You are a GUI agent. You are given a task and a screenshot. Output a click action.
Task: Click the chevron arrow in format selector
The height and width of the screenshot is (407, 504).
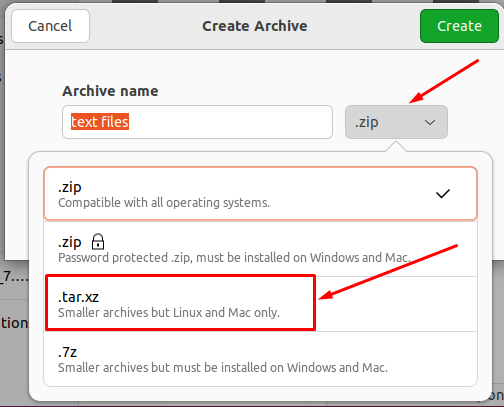pos(430,122)
